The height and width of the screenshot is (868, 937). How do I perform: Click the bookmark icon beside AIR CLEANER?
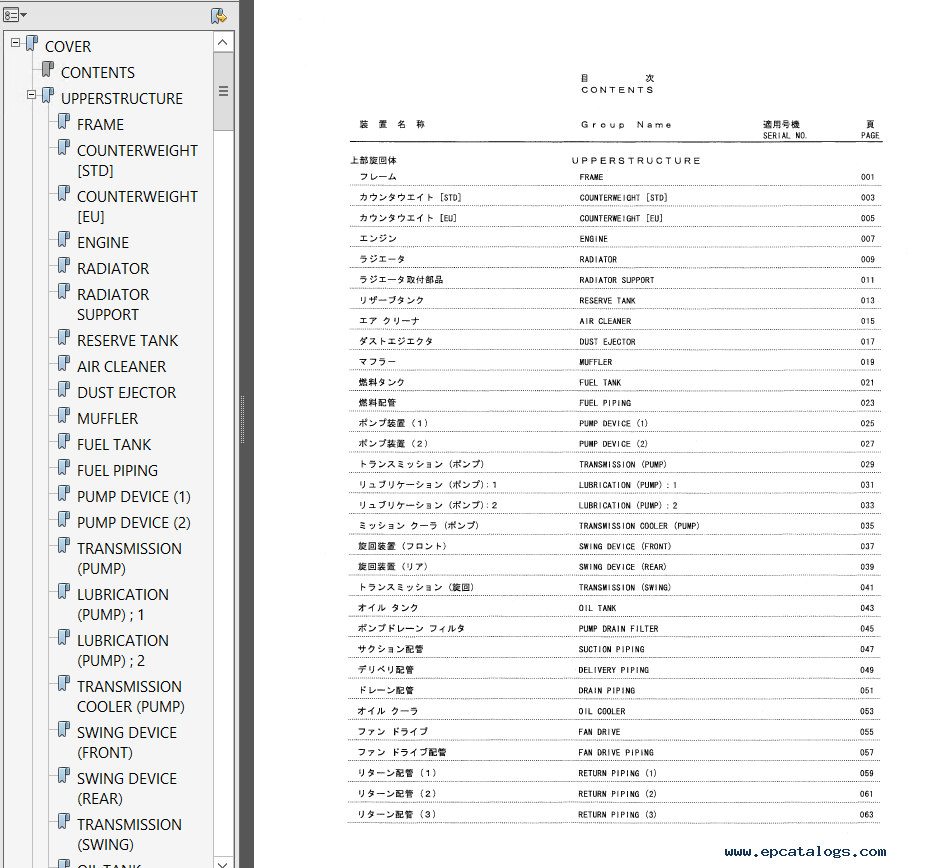coord(64,364)
